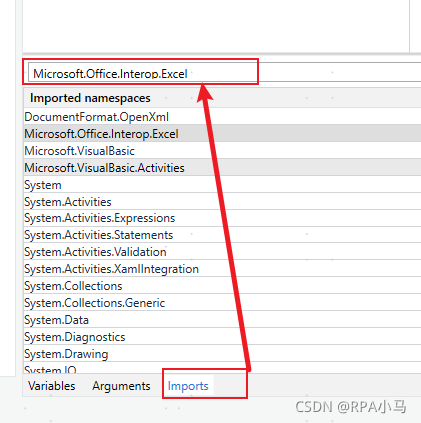Select System.Activities.Validation row
Screen dimensions: 421x423
coord(222,252)
